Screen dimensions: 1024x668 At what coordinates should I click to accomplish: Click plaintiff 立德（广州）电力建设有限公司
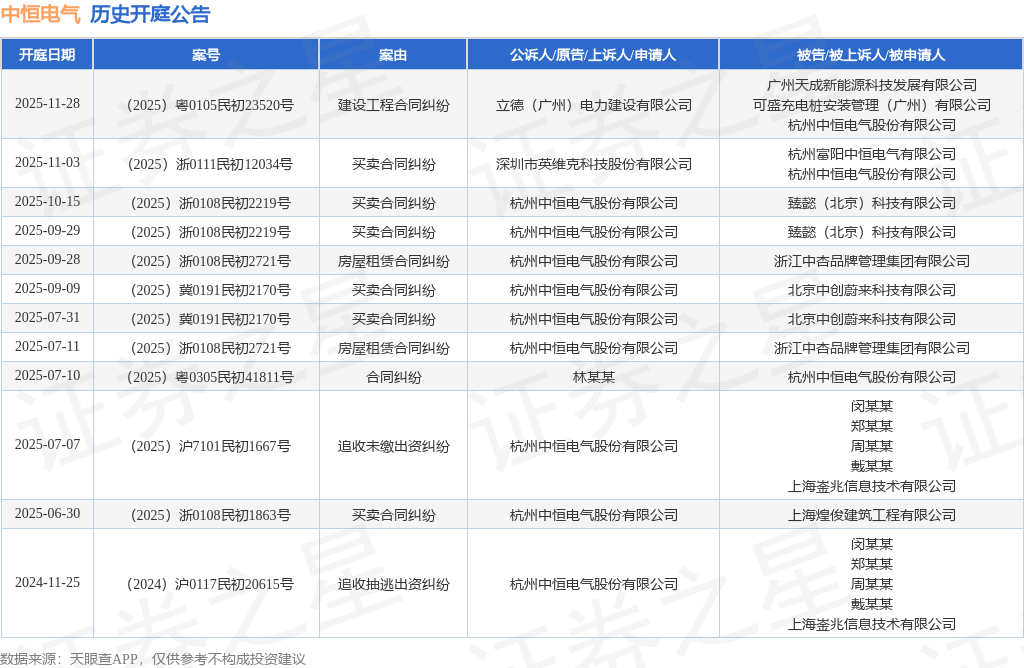tap(594, 105)
